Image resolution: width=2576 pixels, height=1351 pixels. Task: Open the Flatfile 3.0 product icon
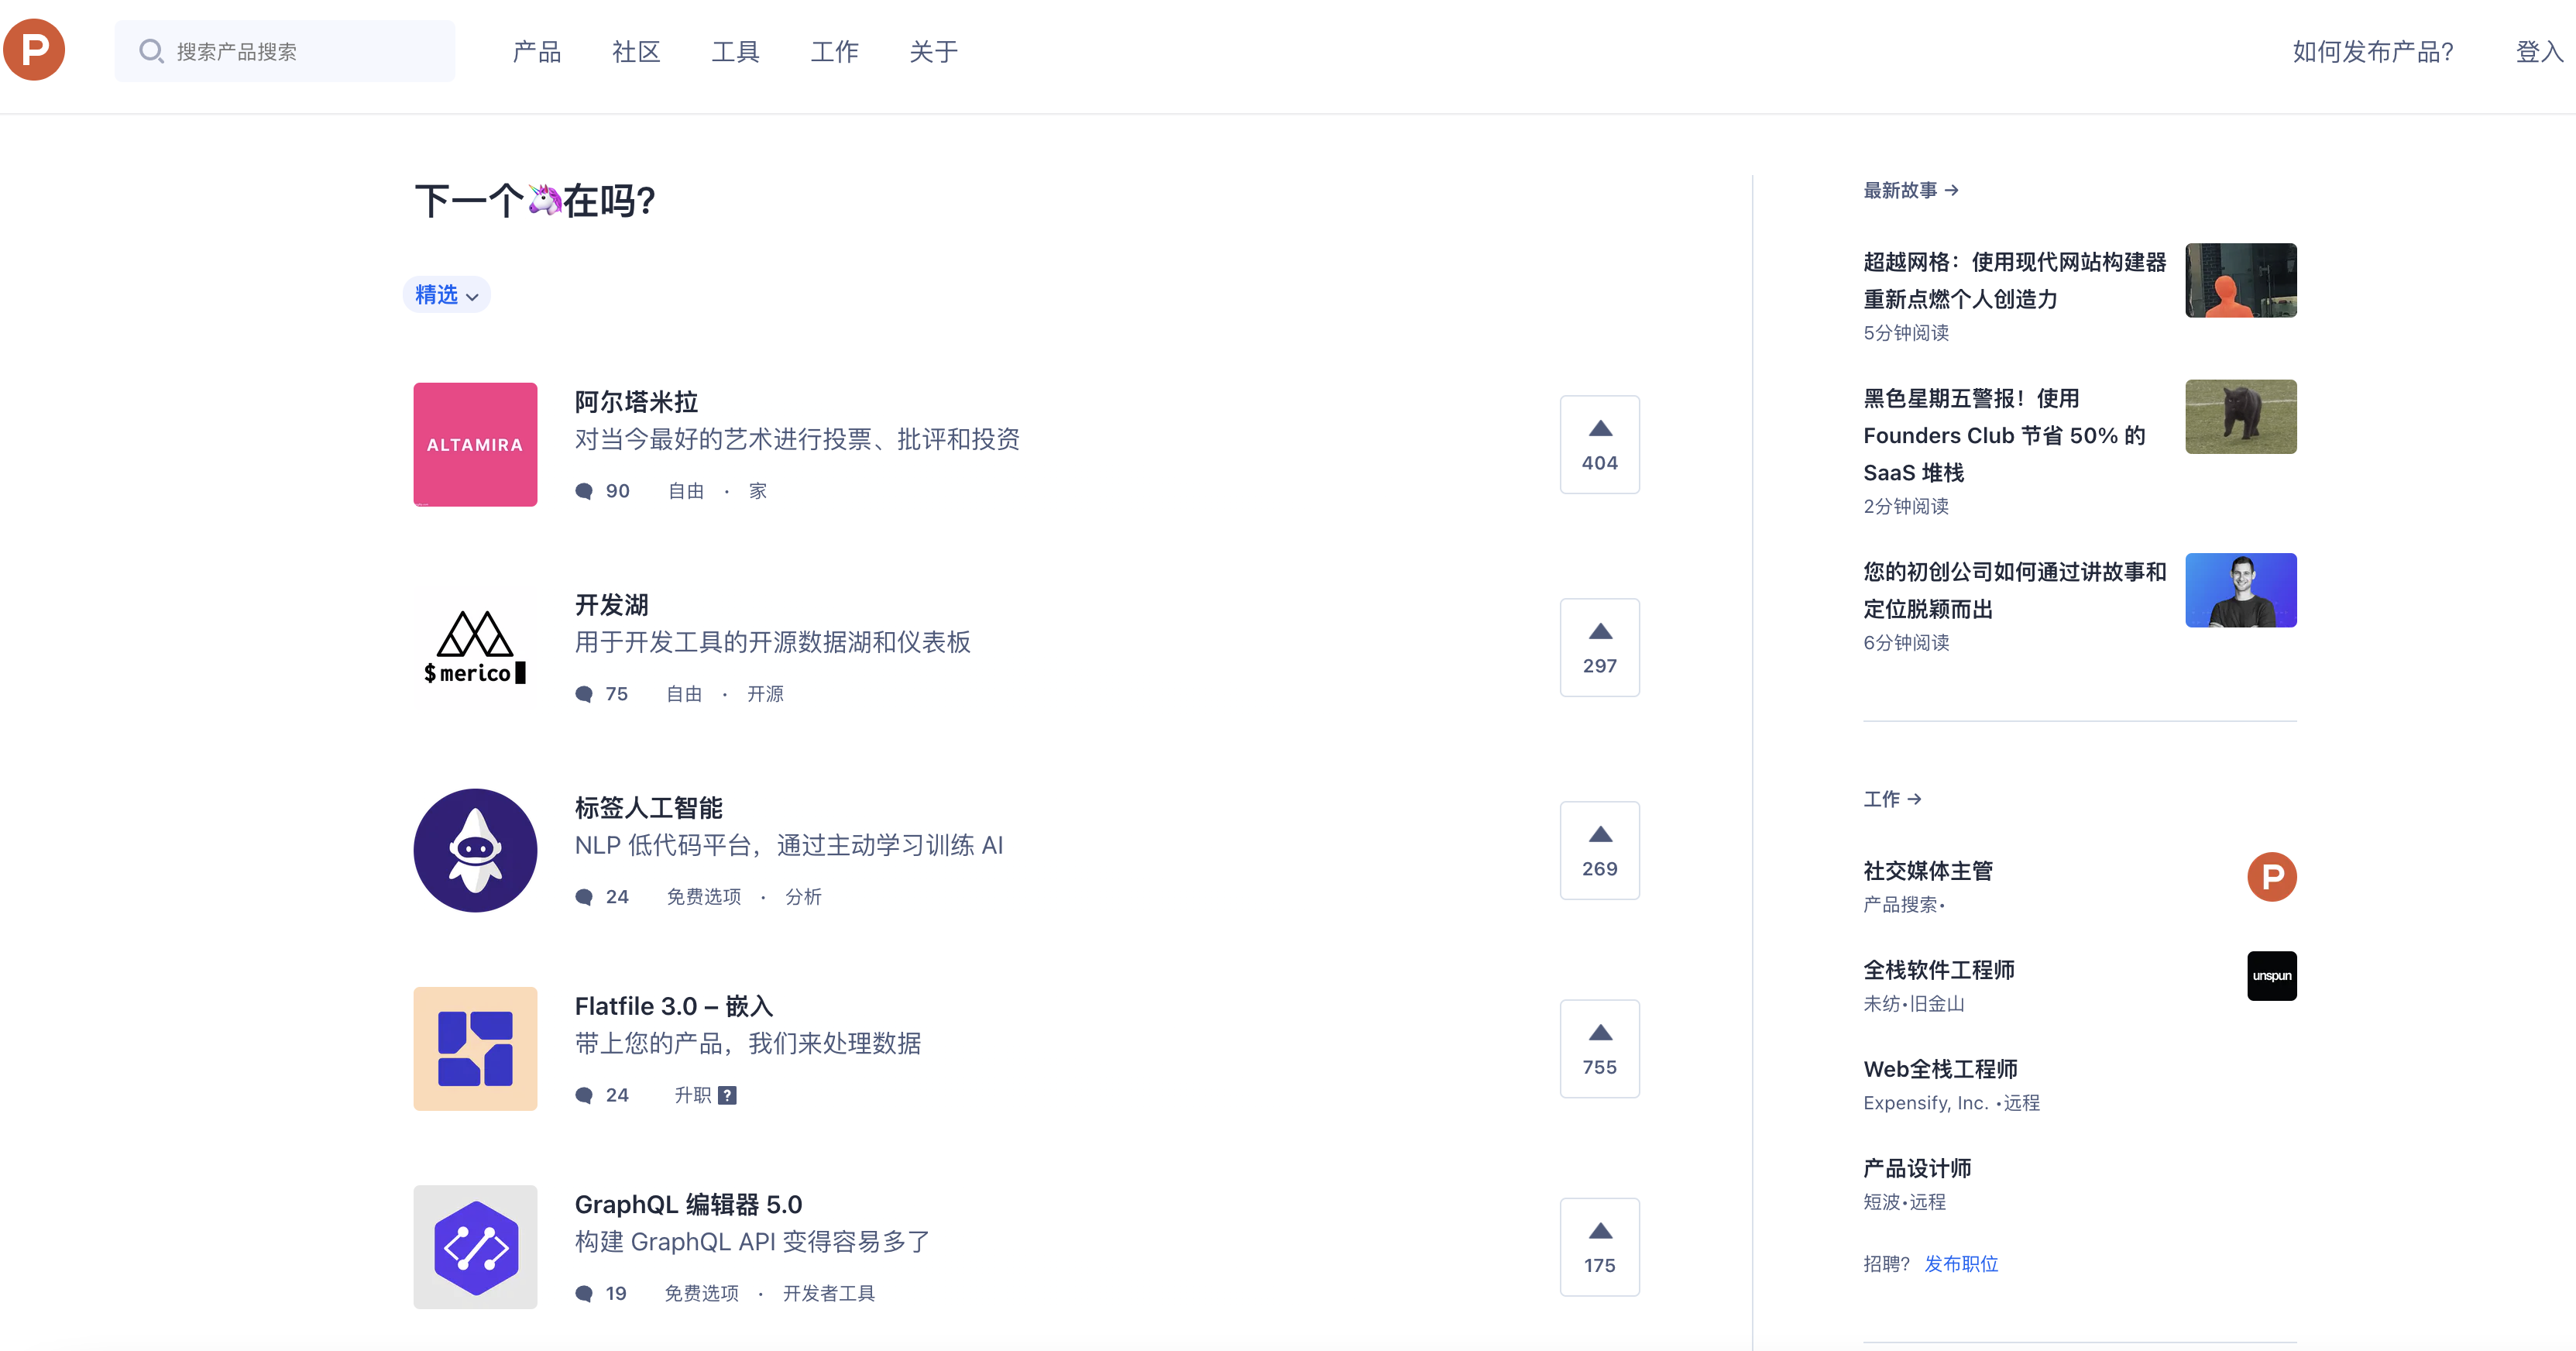pyautogui.click(x=475, y=1048)
